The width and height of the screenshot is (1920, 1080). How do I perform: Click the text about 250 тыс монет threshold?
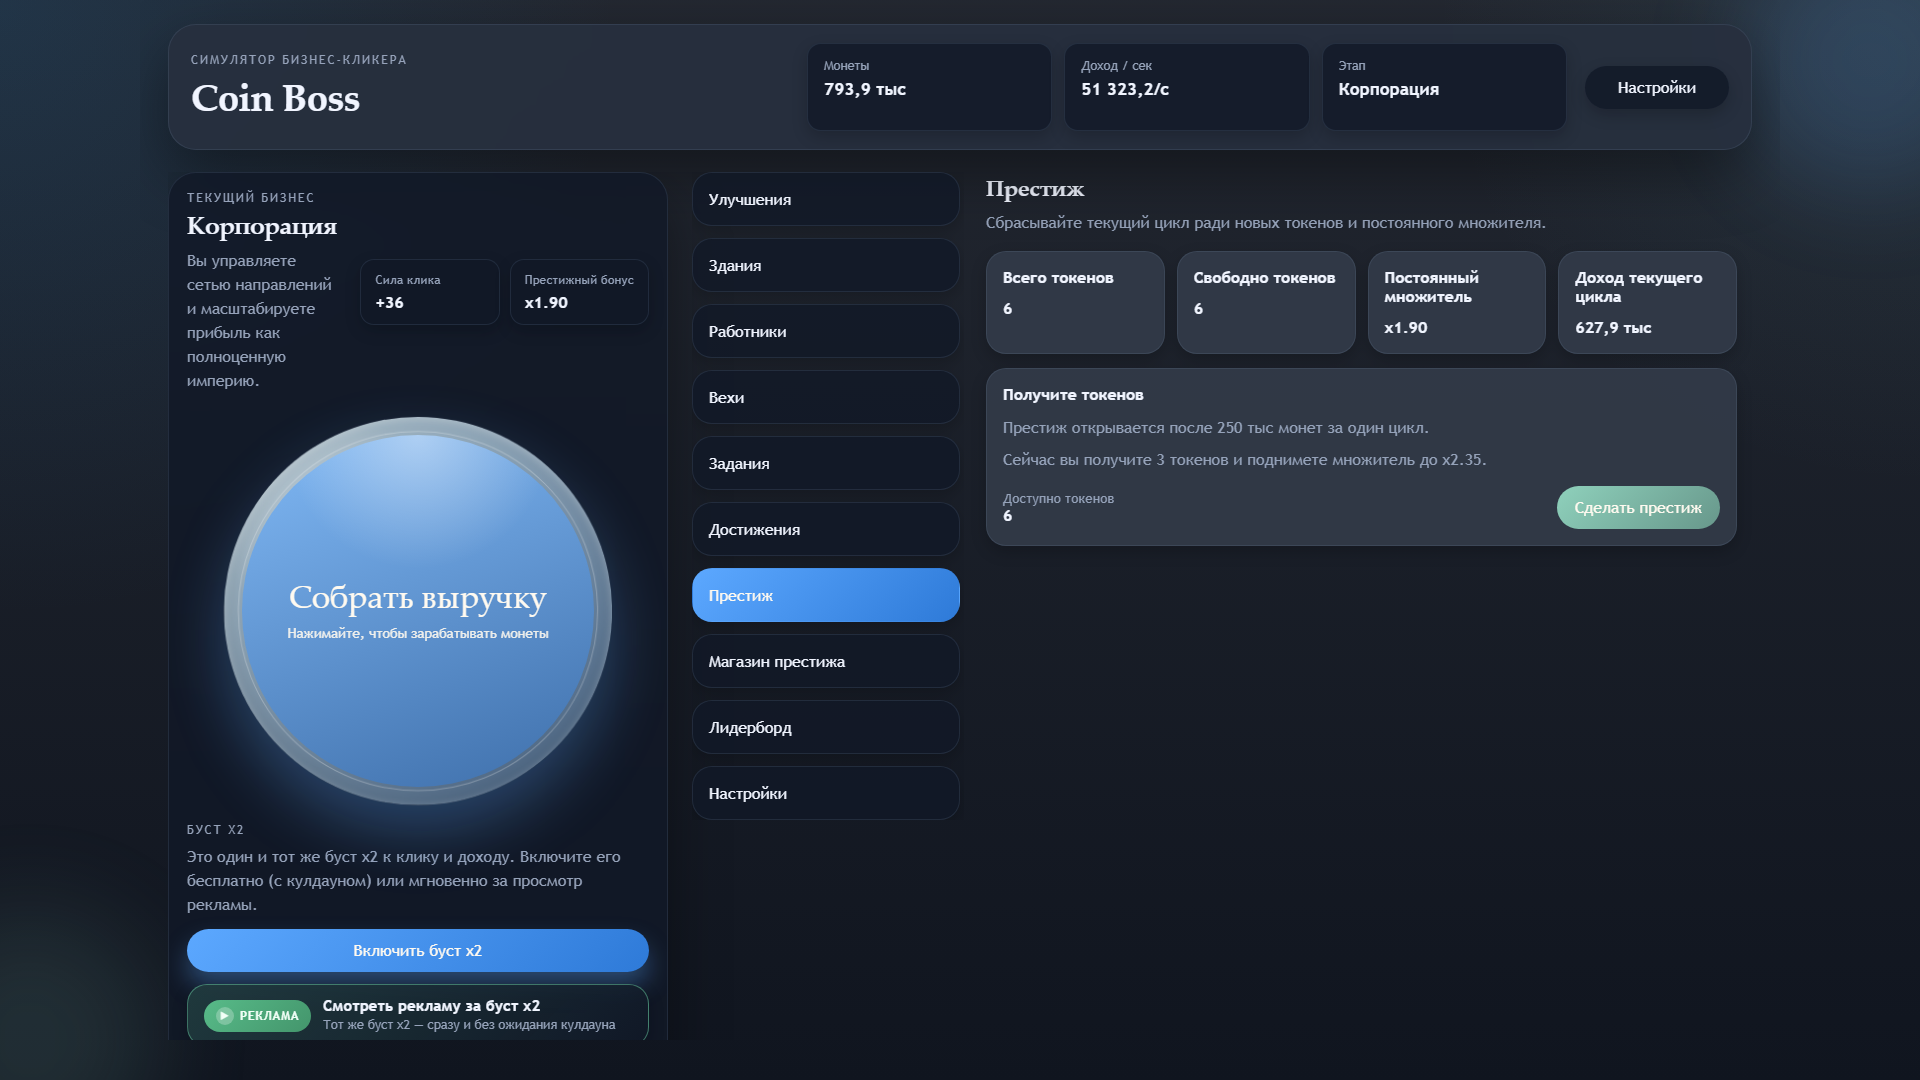1215,428
